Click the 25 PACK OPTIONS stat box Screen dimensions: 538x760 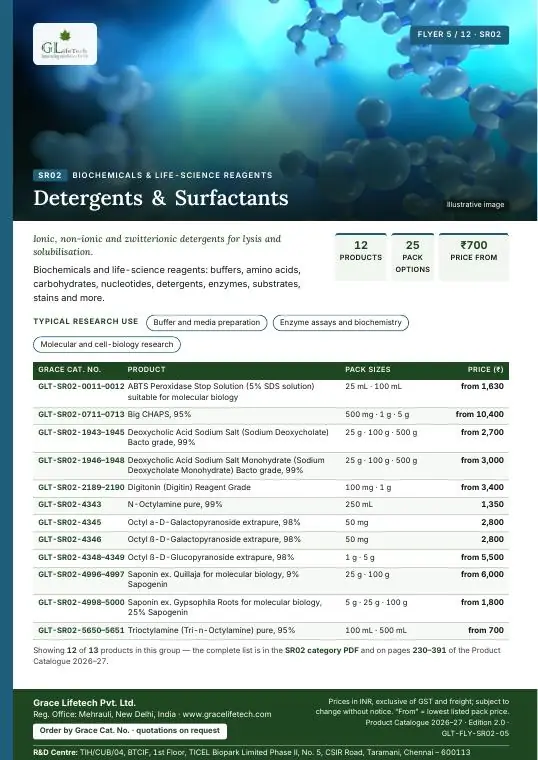[412, 257]
